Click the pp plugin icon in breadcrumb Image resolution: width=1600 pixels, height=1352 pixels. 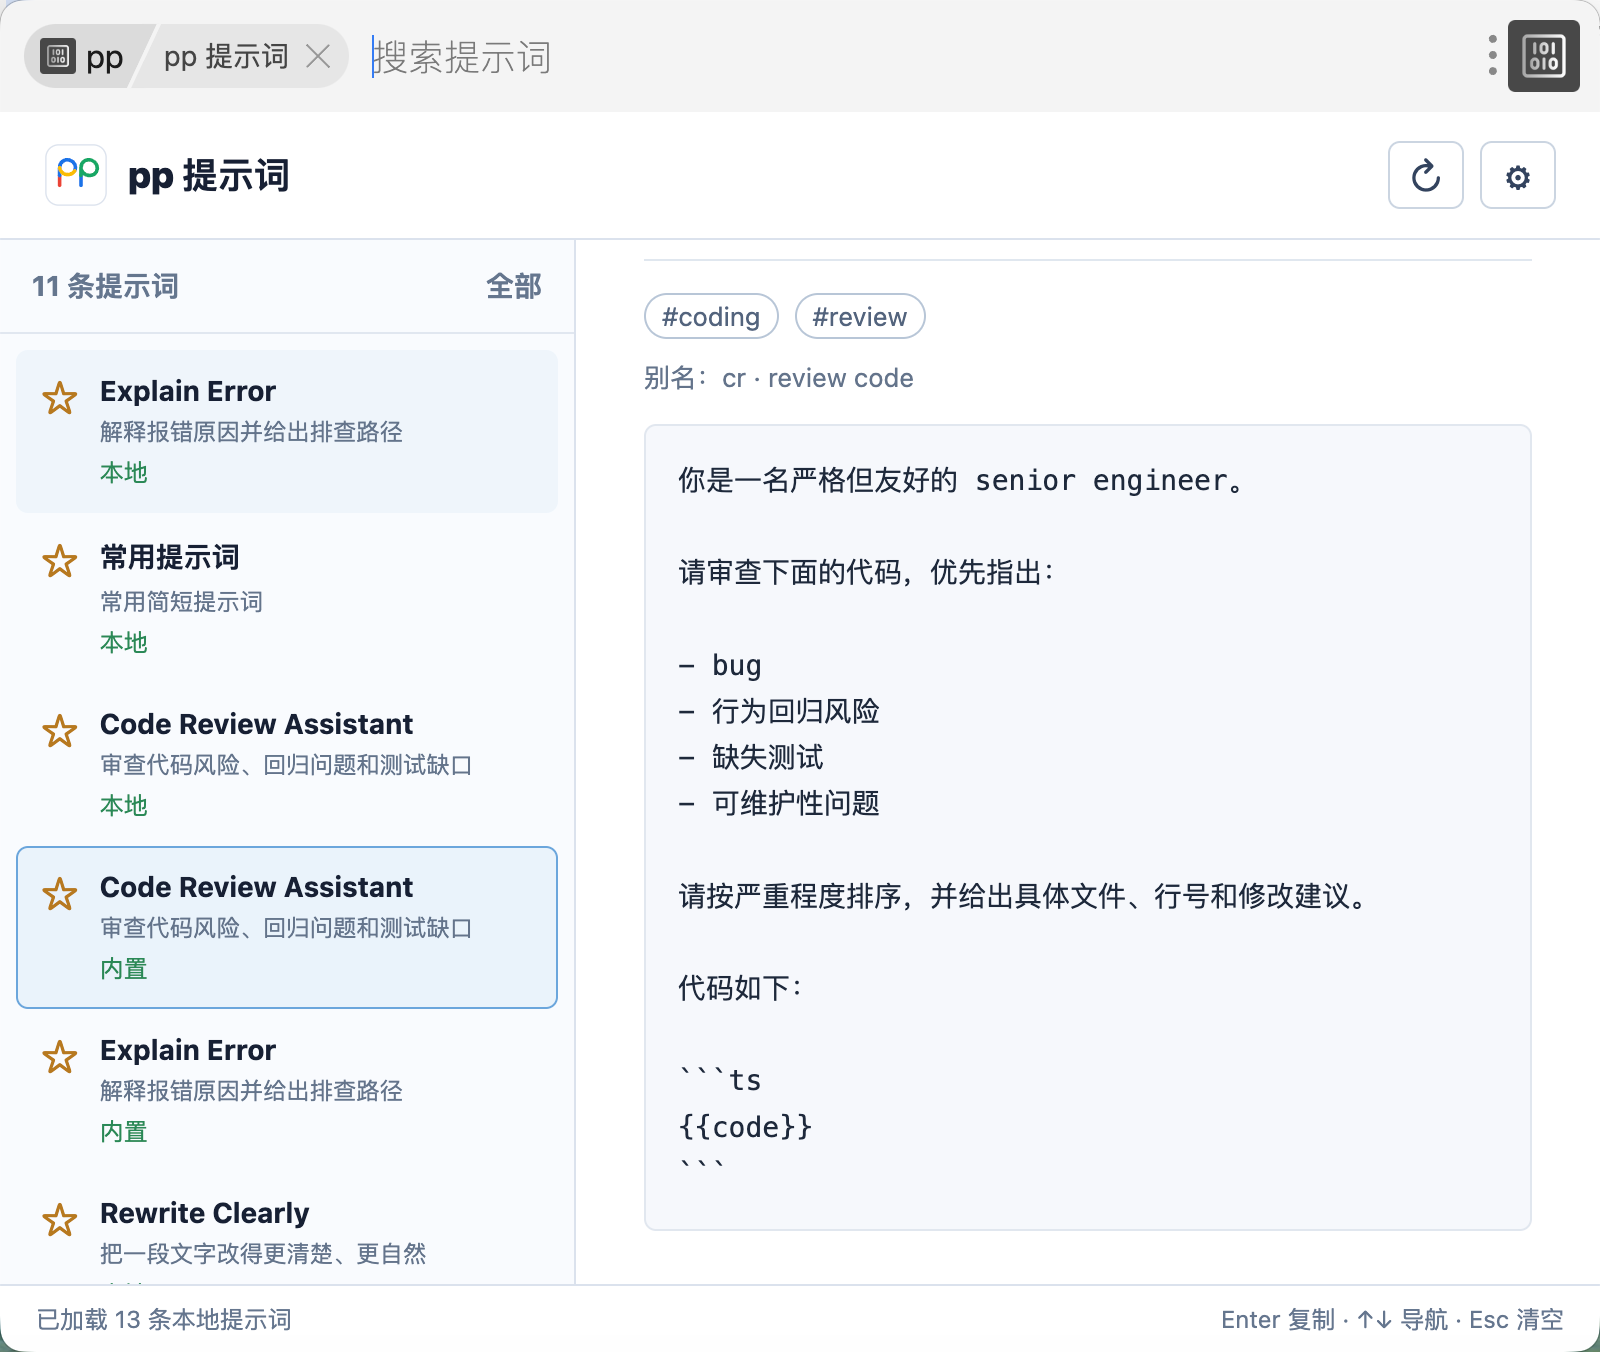(x=58, y=56)
